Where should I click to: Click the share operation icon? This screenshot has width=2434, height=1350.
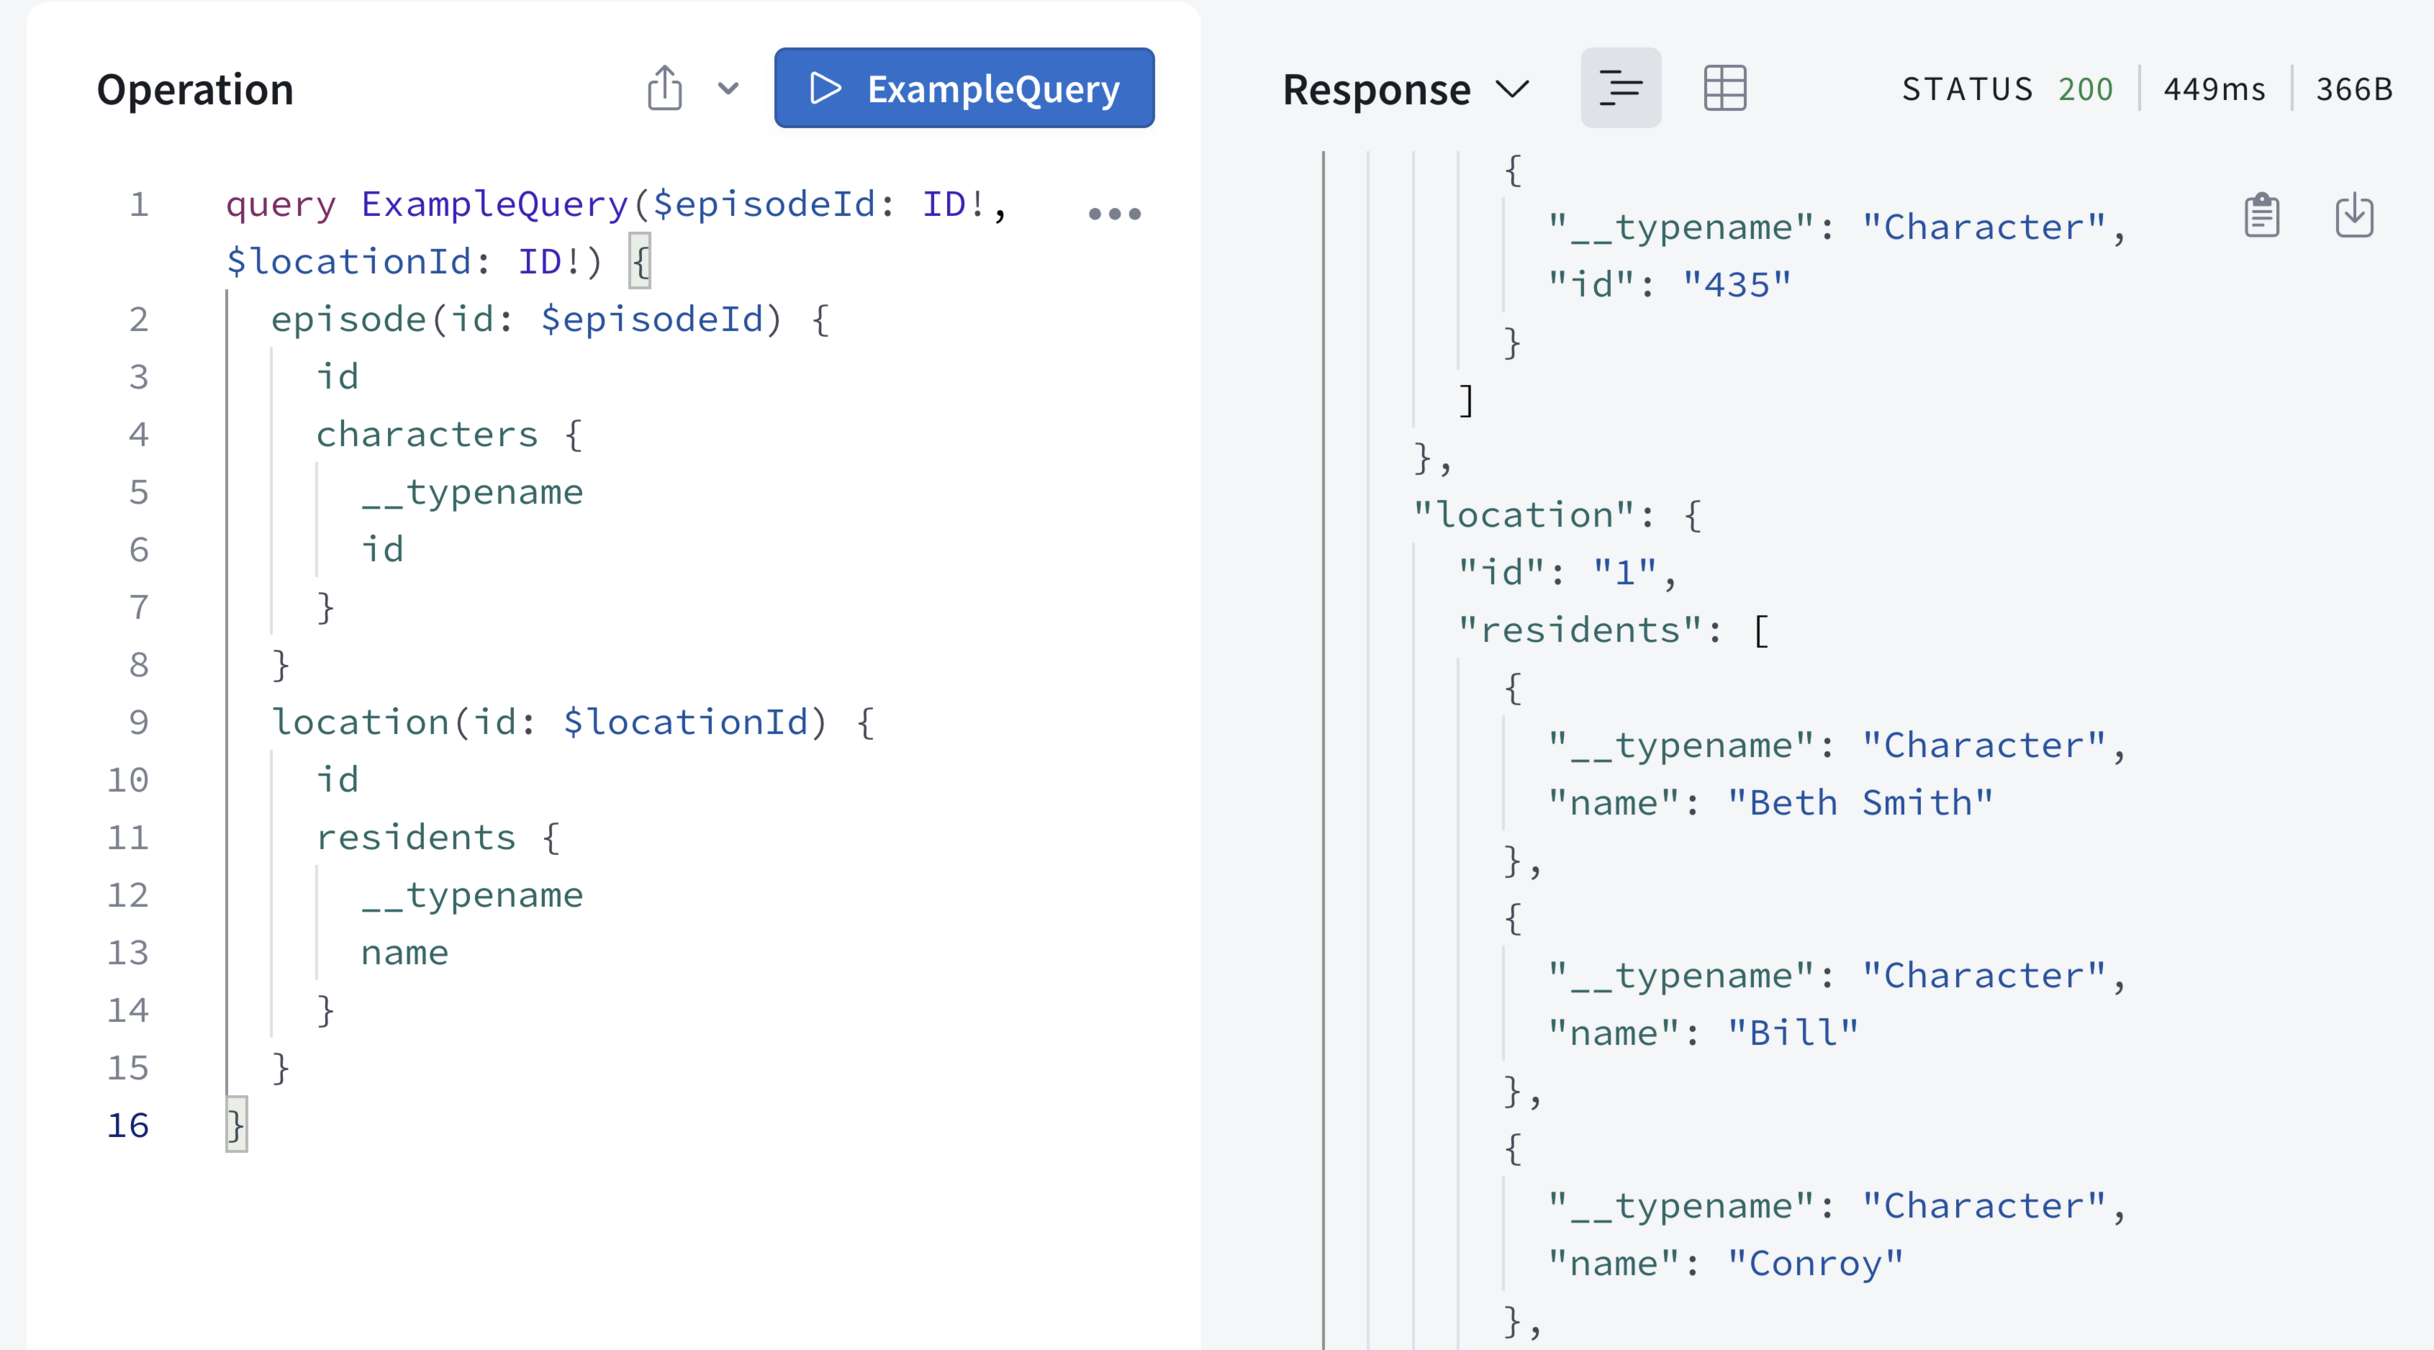[x=664, y=88]
